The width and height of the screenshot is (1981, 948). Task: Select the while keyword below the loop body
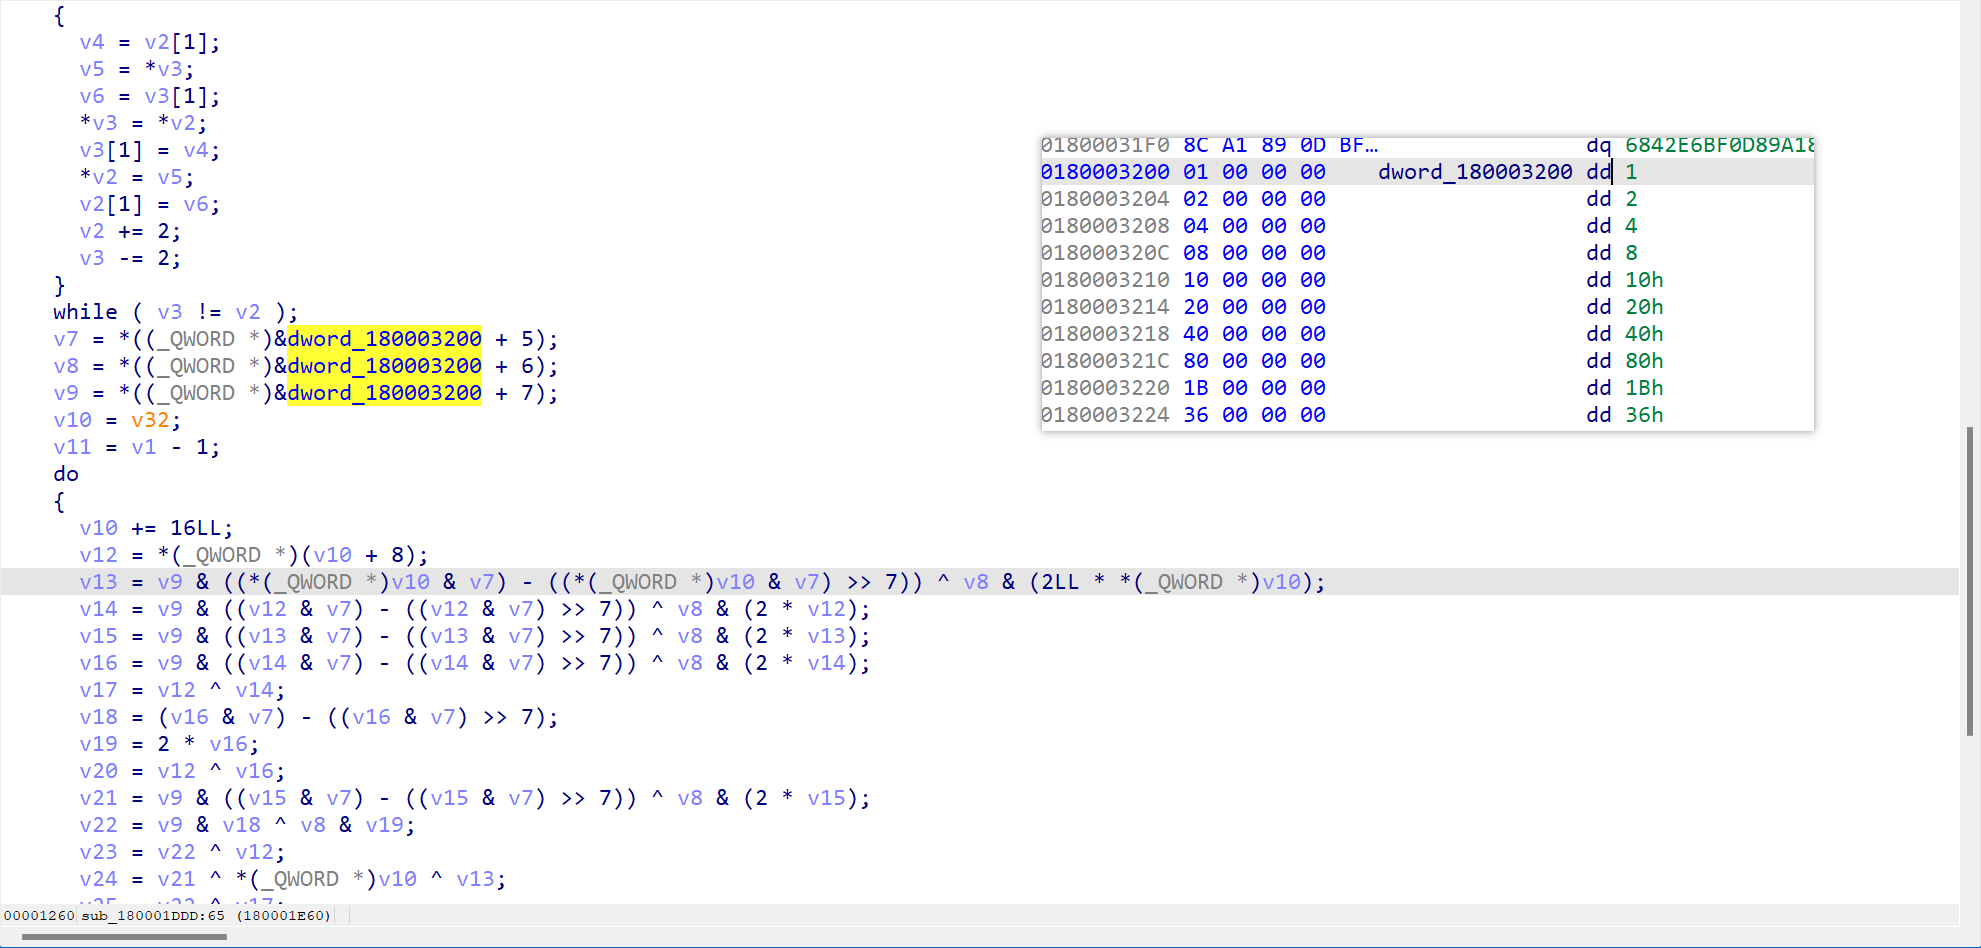click(85, 311)
